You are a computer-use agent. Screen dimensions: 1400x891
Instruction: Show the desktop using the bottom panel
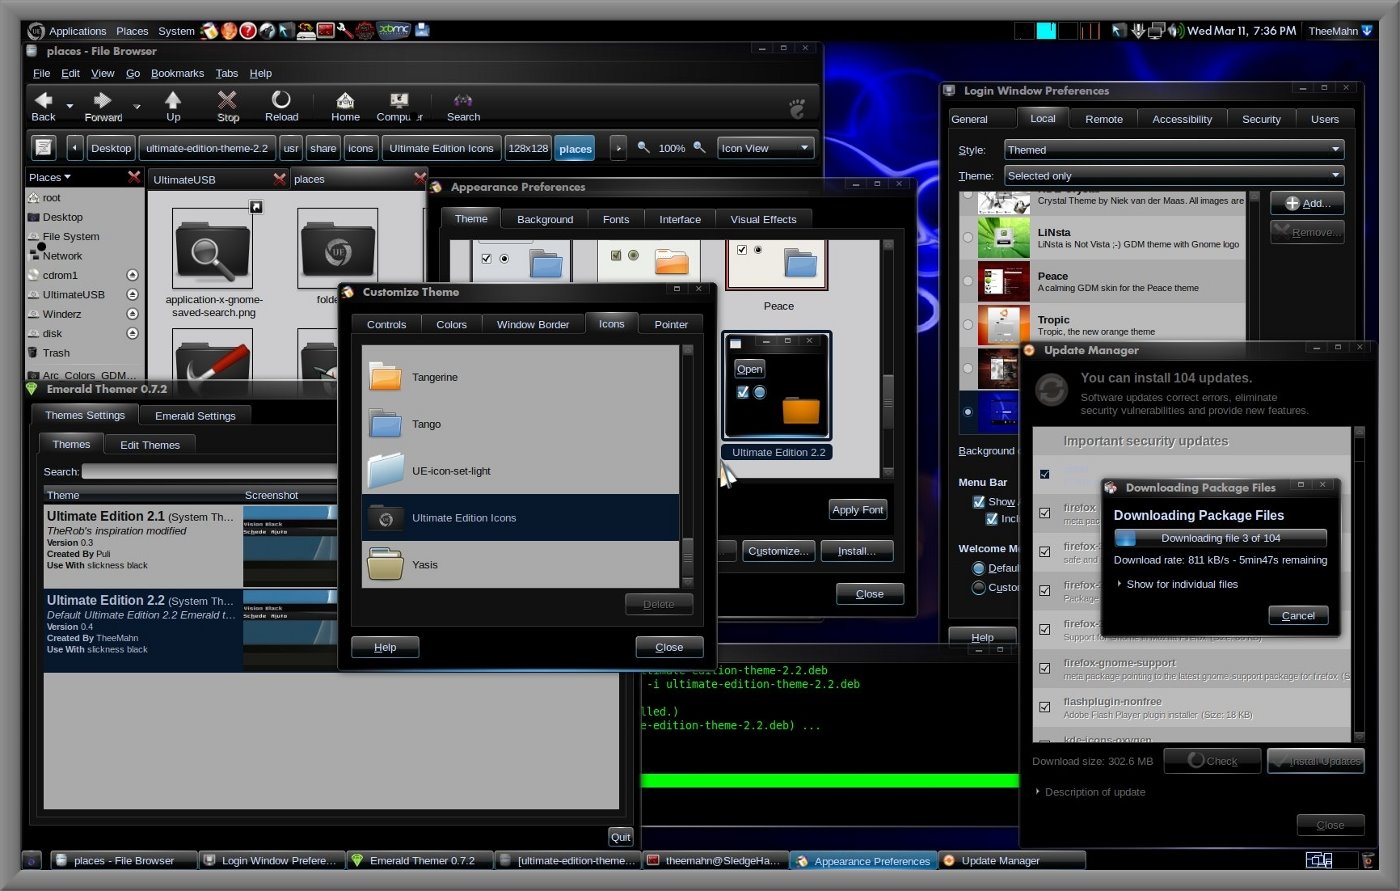[x=31, y=860]
